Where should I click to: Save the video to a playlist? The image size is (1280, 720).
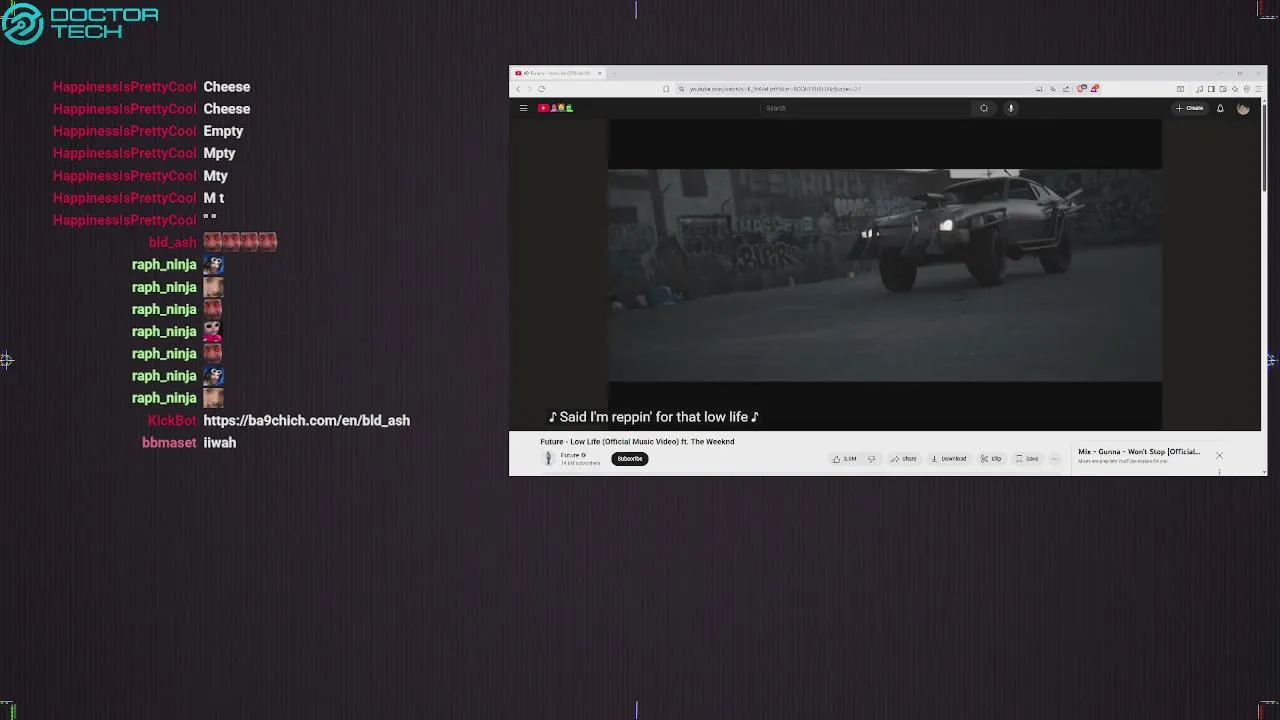click(x=1027, y=459)
